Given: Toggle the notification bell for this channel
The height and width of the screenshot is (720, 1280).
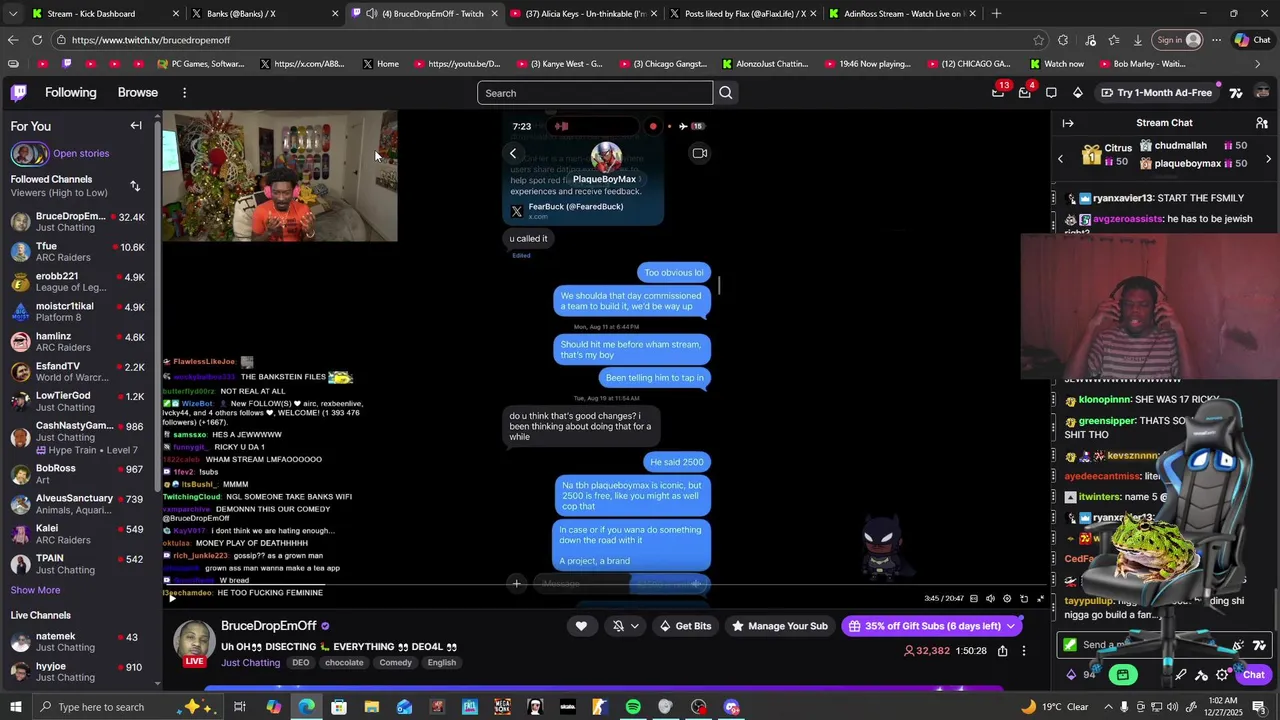Looking at the screenshot, I should tap(618, 626).
